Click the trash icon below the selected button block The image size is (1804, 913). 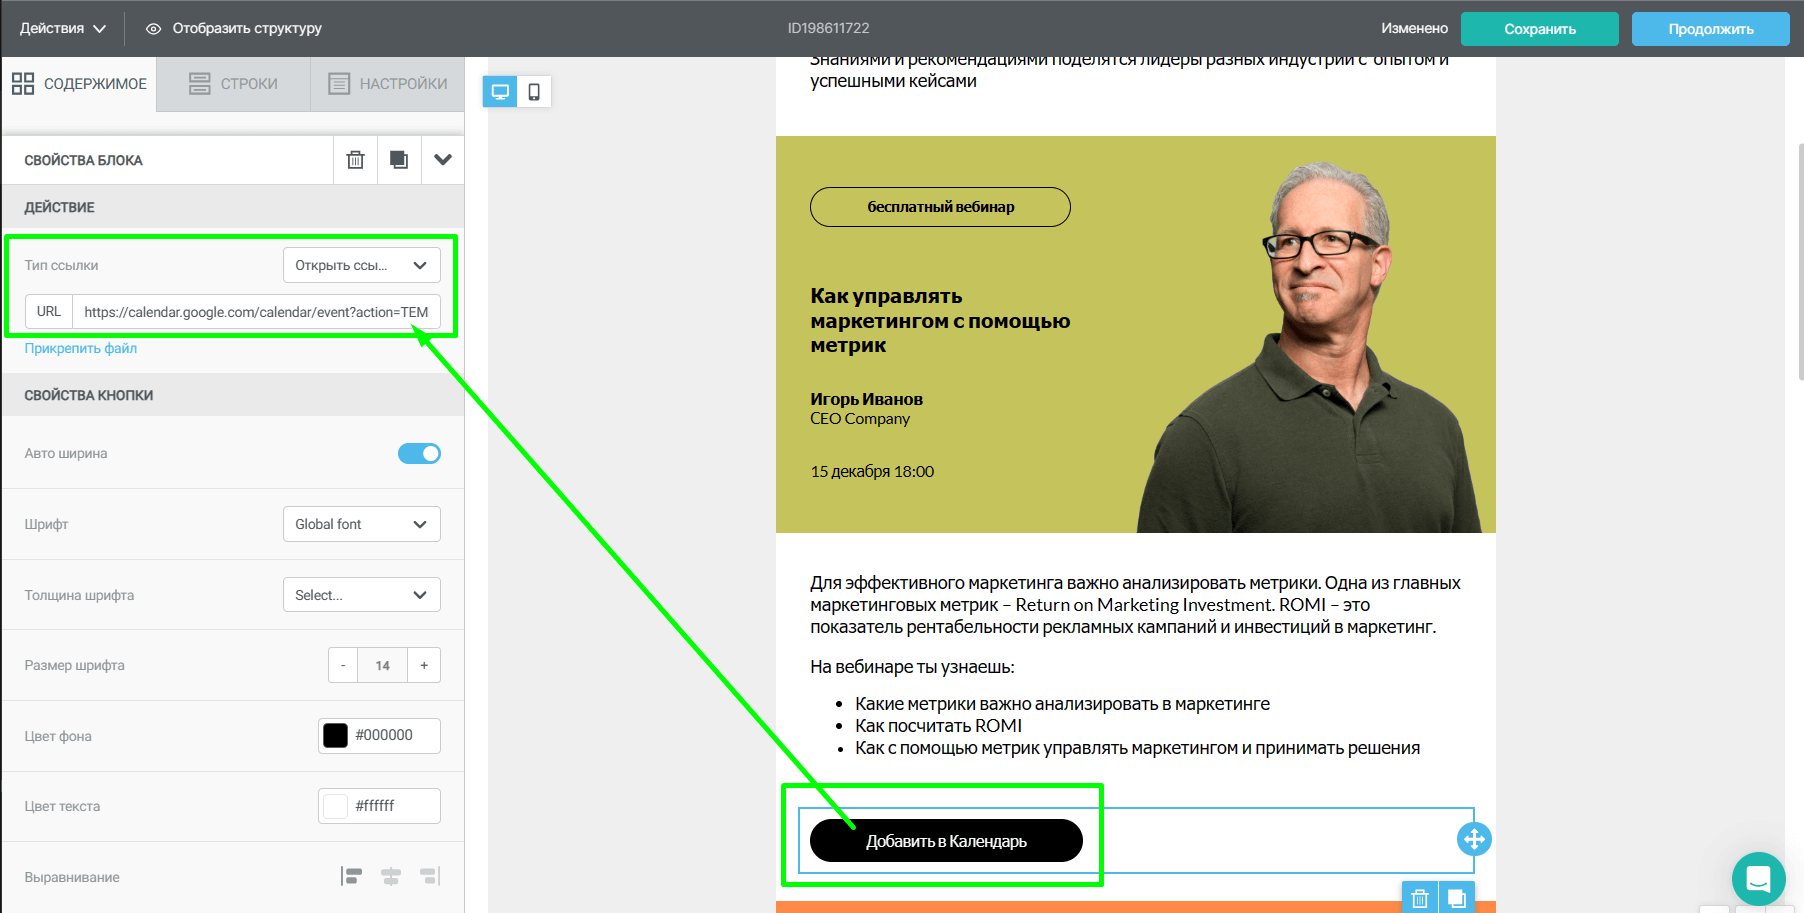click(x=1419, y=898)
